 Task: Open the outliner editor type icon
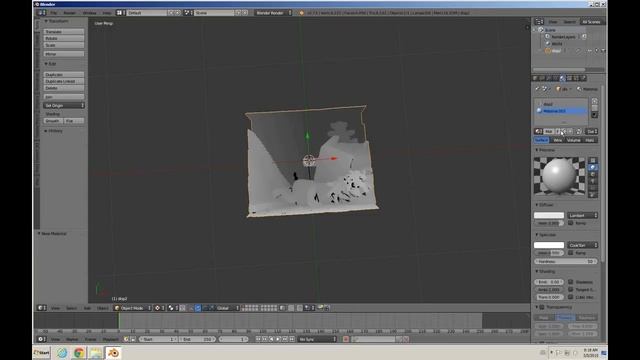pyautogui.click(x=539, y=22)
